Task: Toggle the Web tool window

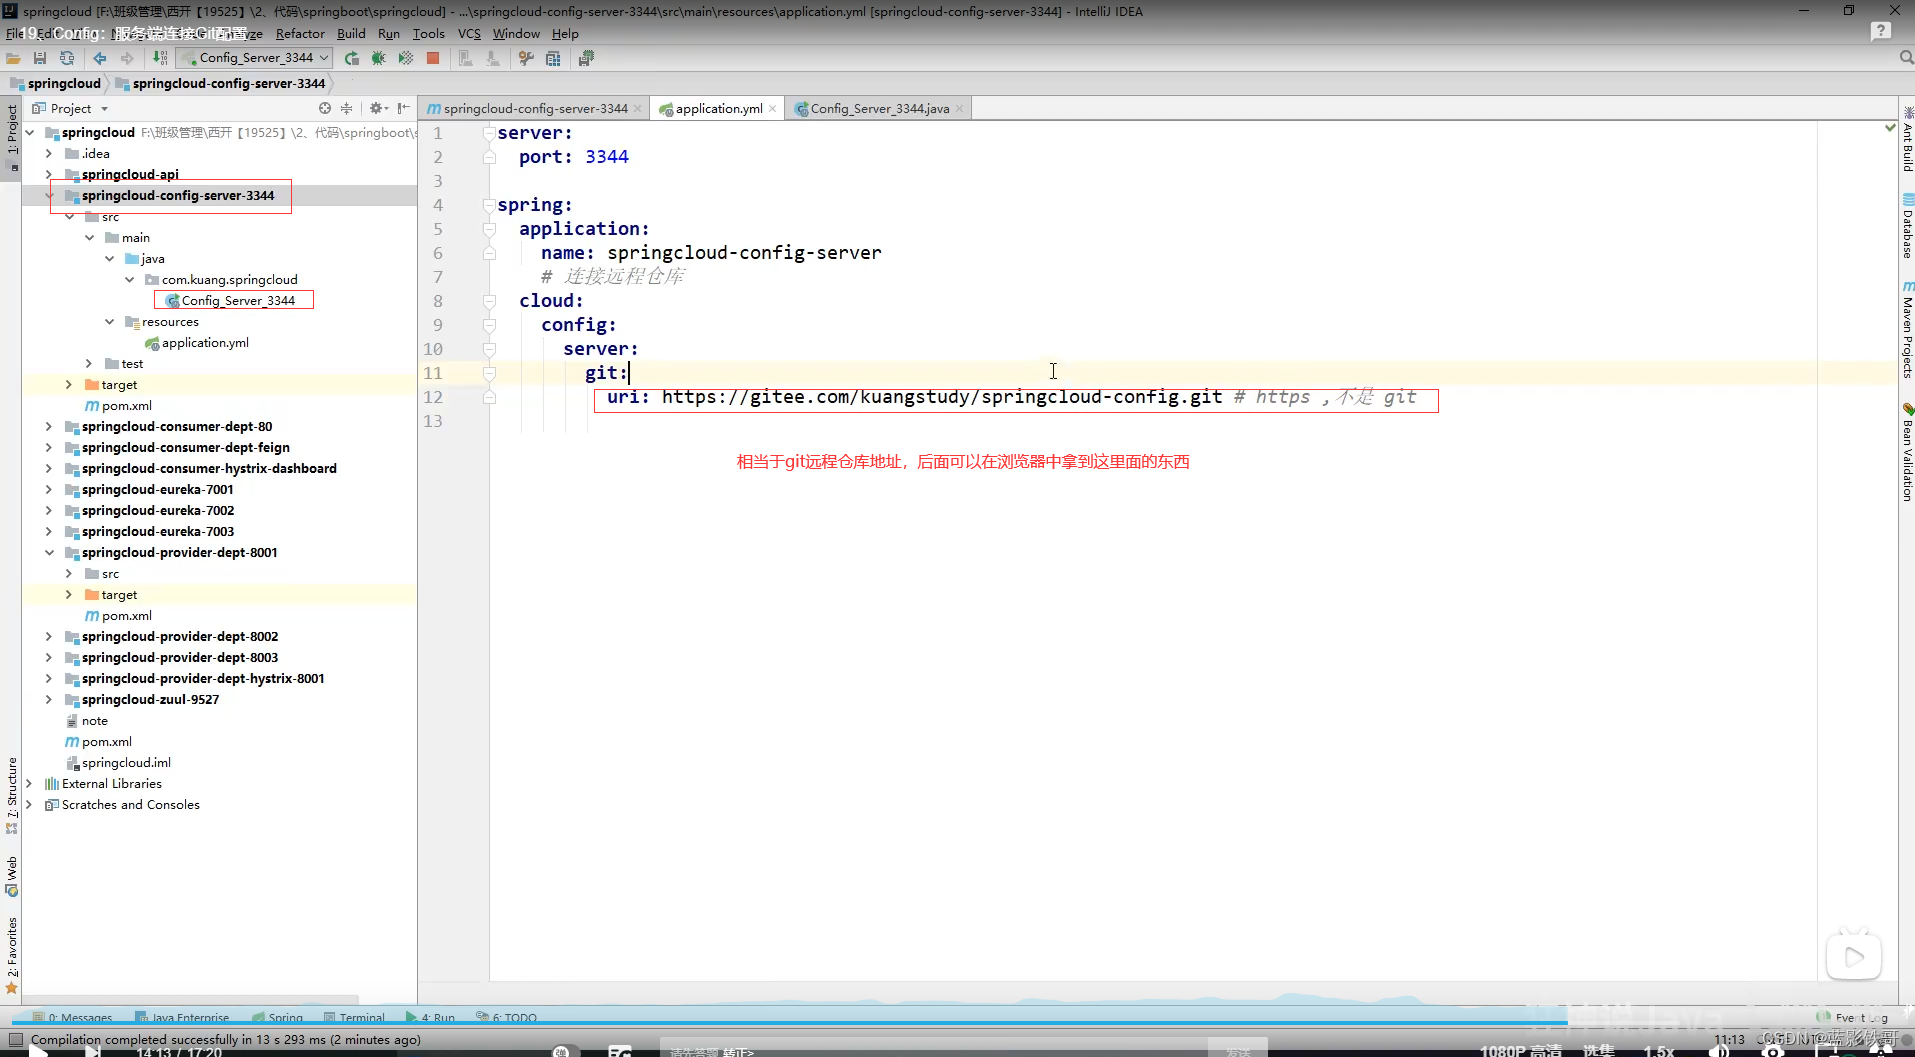Action: click(12, 876)
